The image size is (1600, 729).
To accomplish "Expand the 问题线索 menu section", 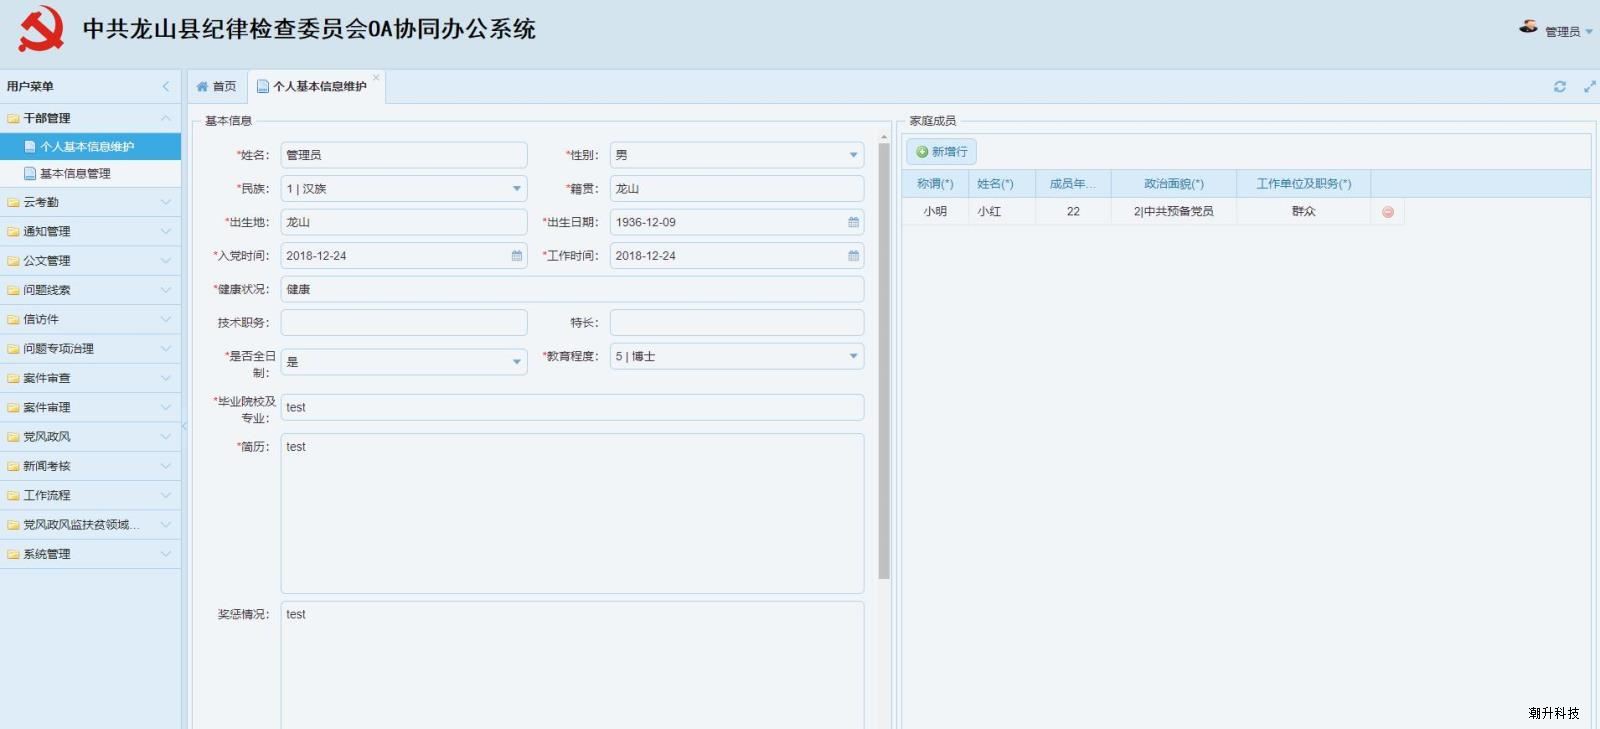I will 166,290.
